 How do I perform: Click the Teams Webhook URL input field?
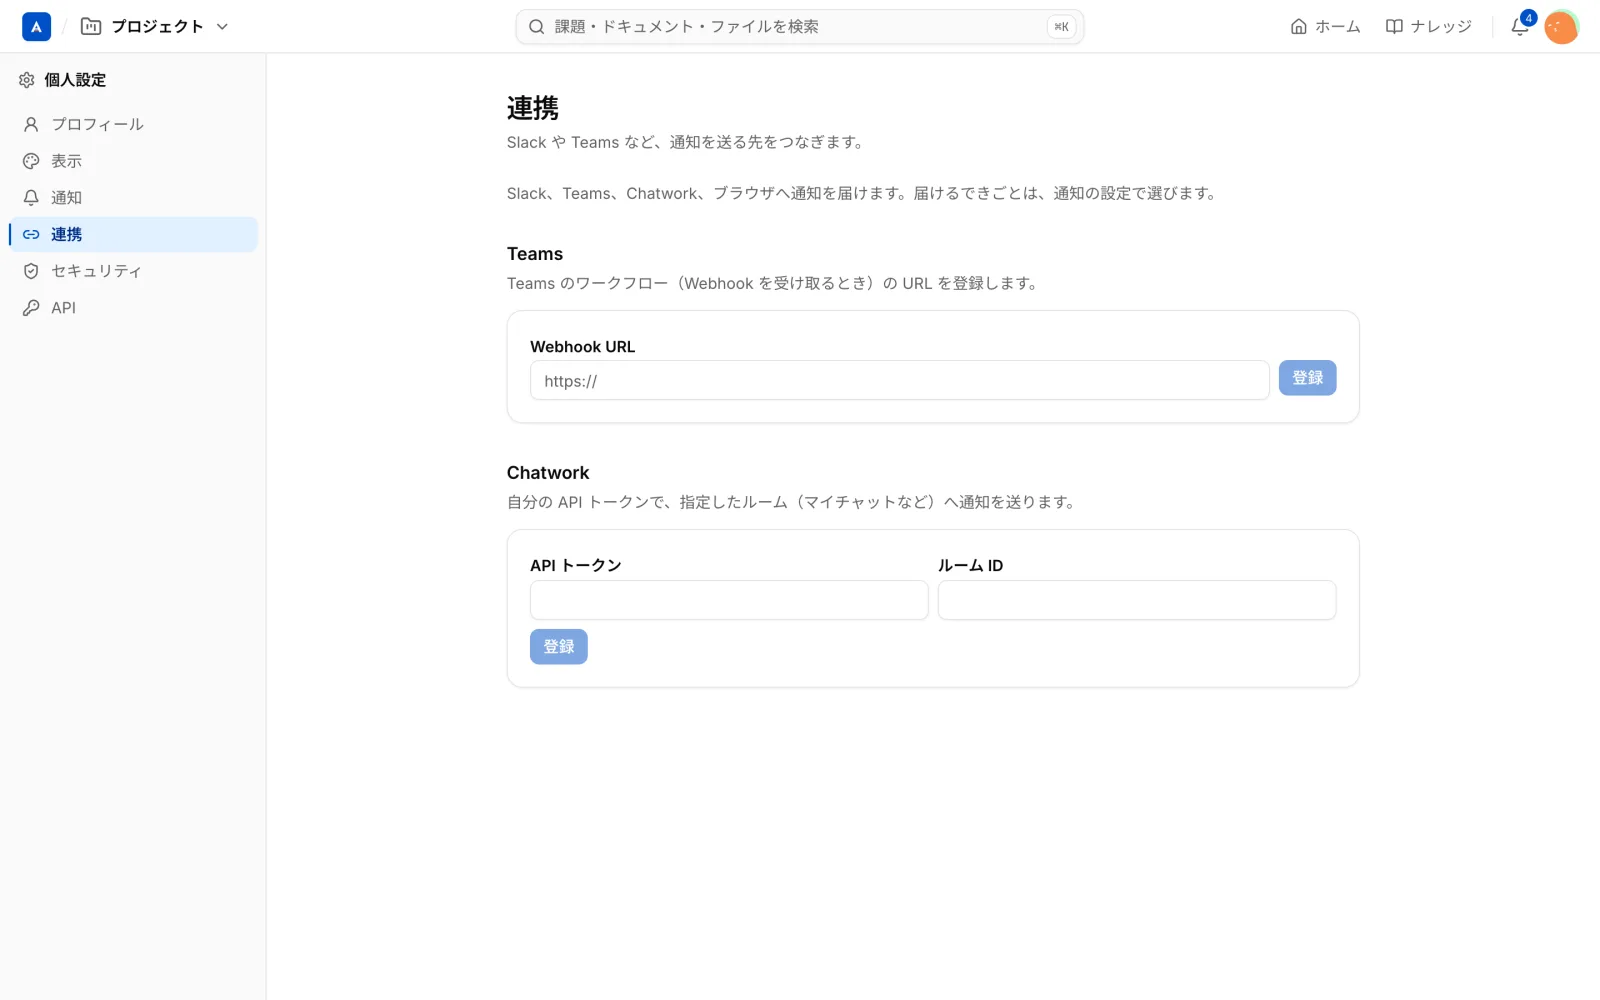899,380
